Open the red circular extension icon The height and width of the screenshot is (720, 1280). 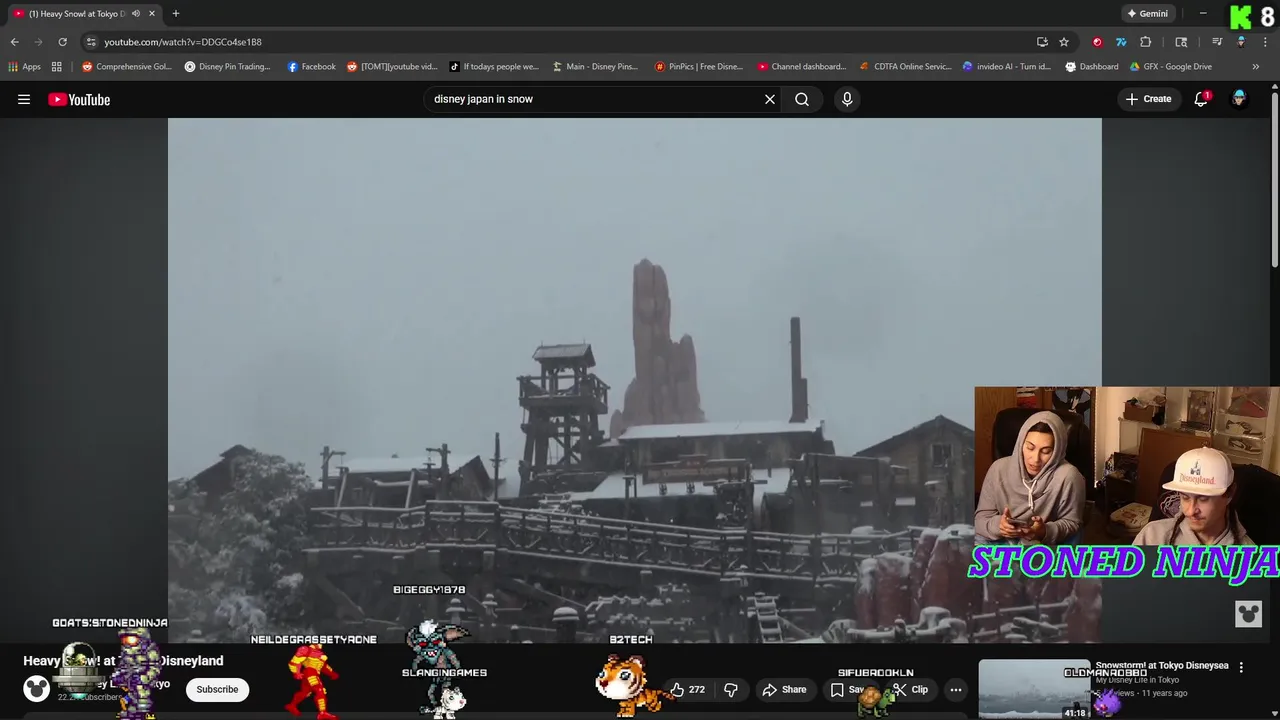(1097, 42)
